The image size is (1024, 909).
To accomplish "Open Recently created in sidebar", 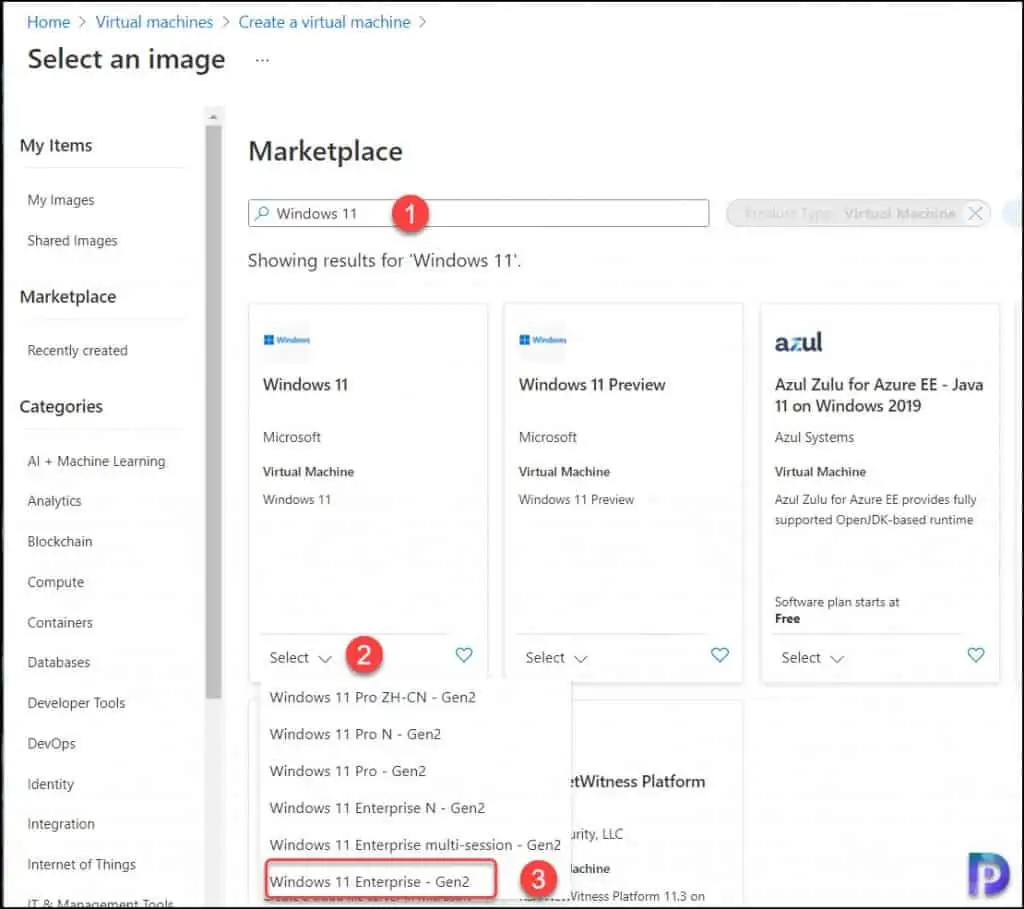I will (x=78, y=351).
